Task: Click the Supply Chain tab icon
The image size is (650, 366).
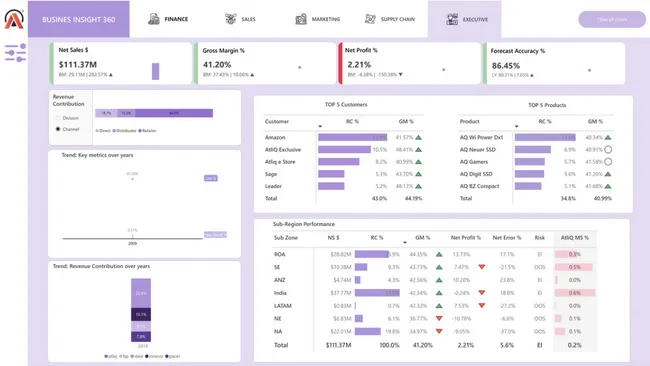Action: (x=370, y=19)
